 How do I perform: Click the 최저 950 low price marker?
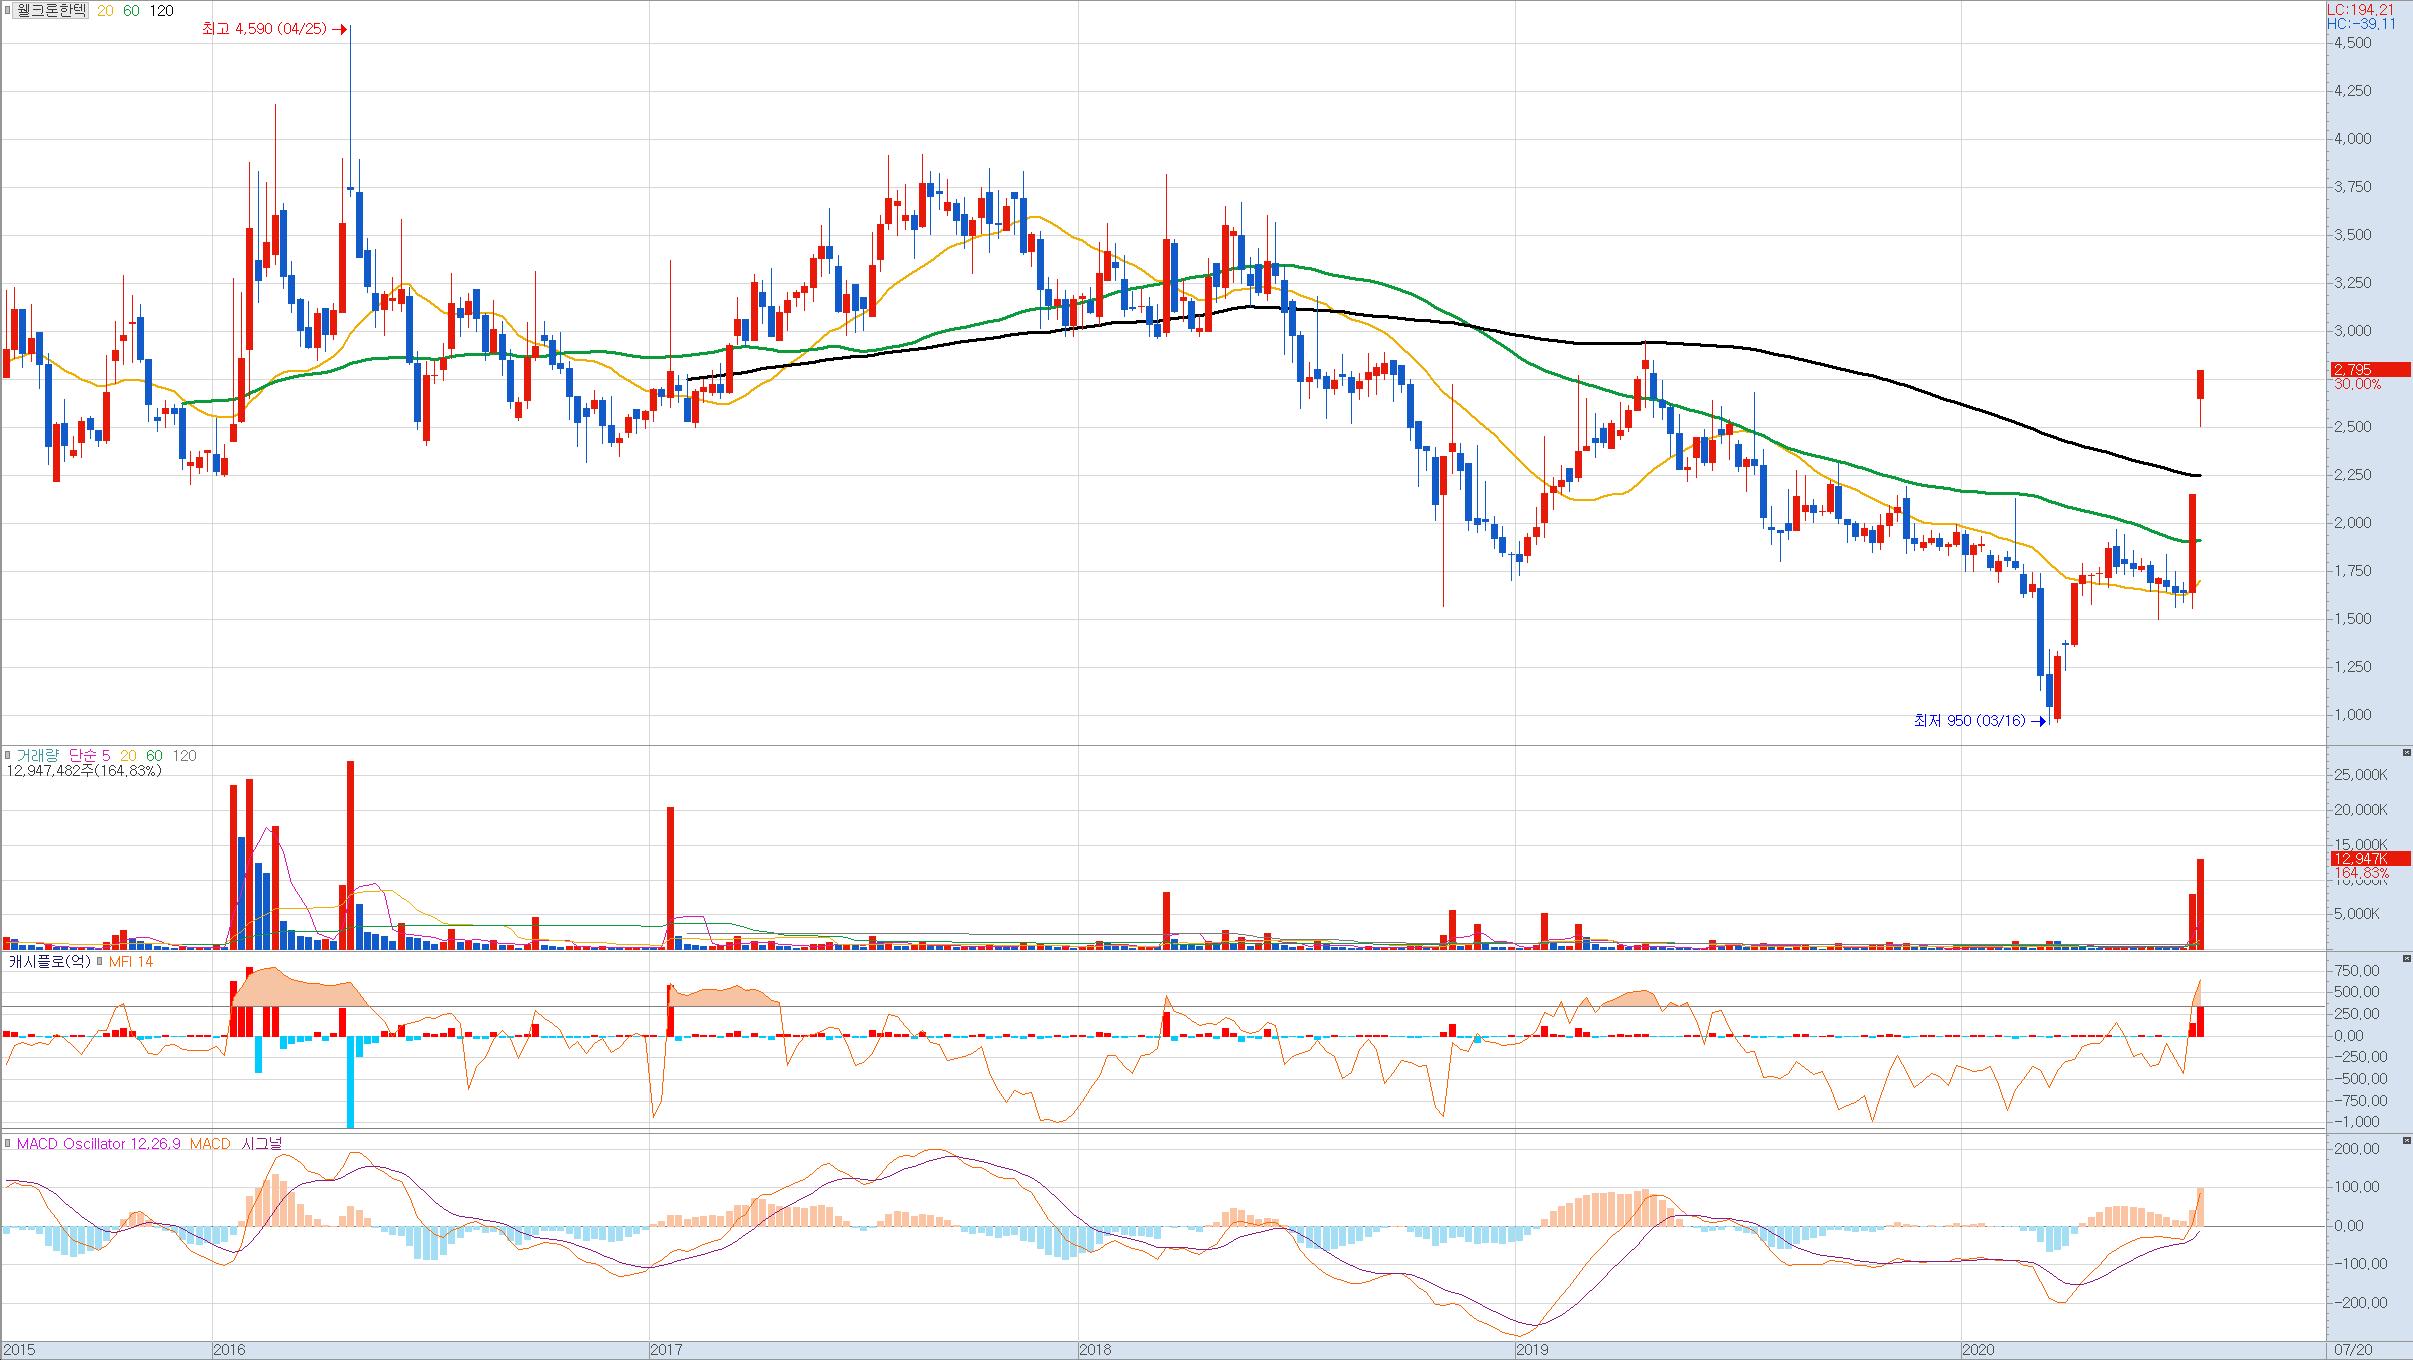point(1968,720)
